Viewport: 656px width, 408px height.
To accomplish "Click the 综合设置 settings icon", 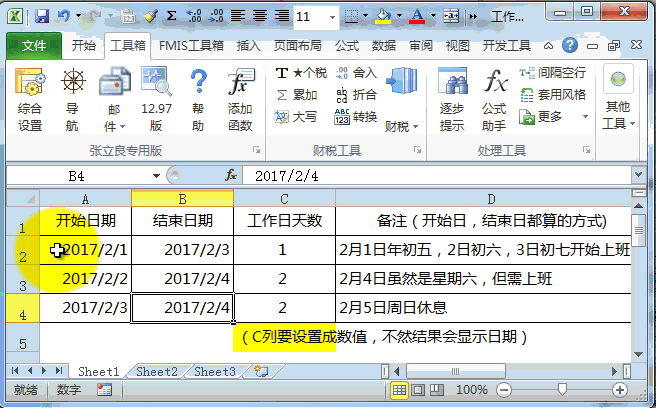I will (x=30, y=100).
